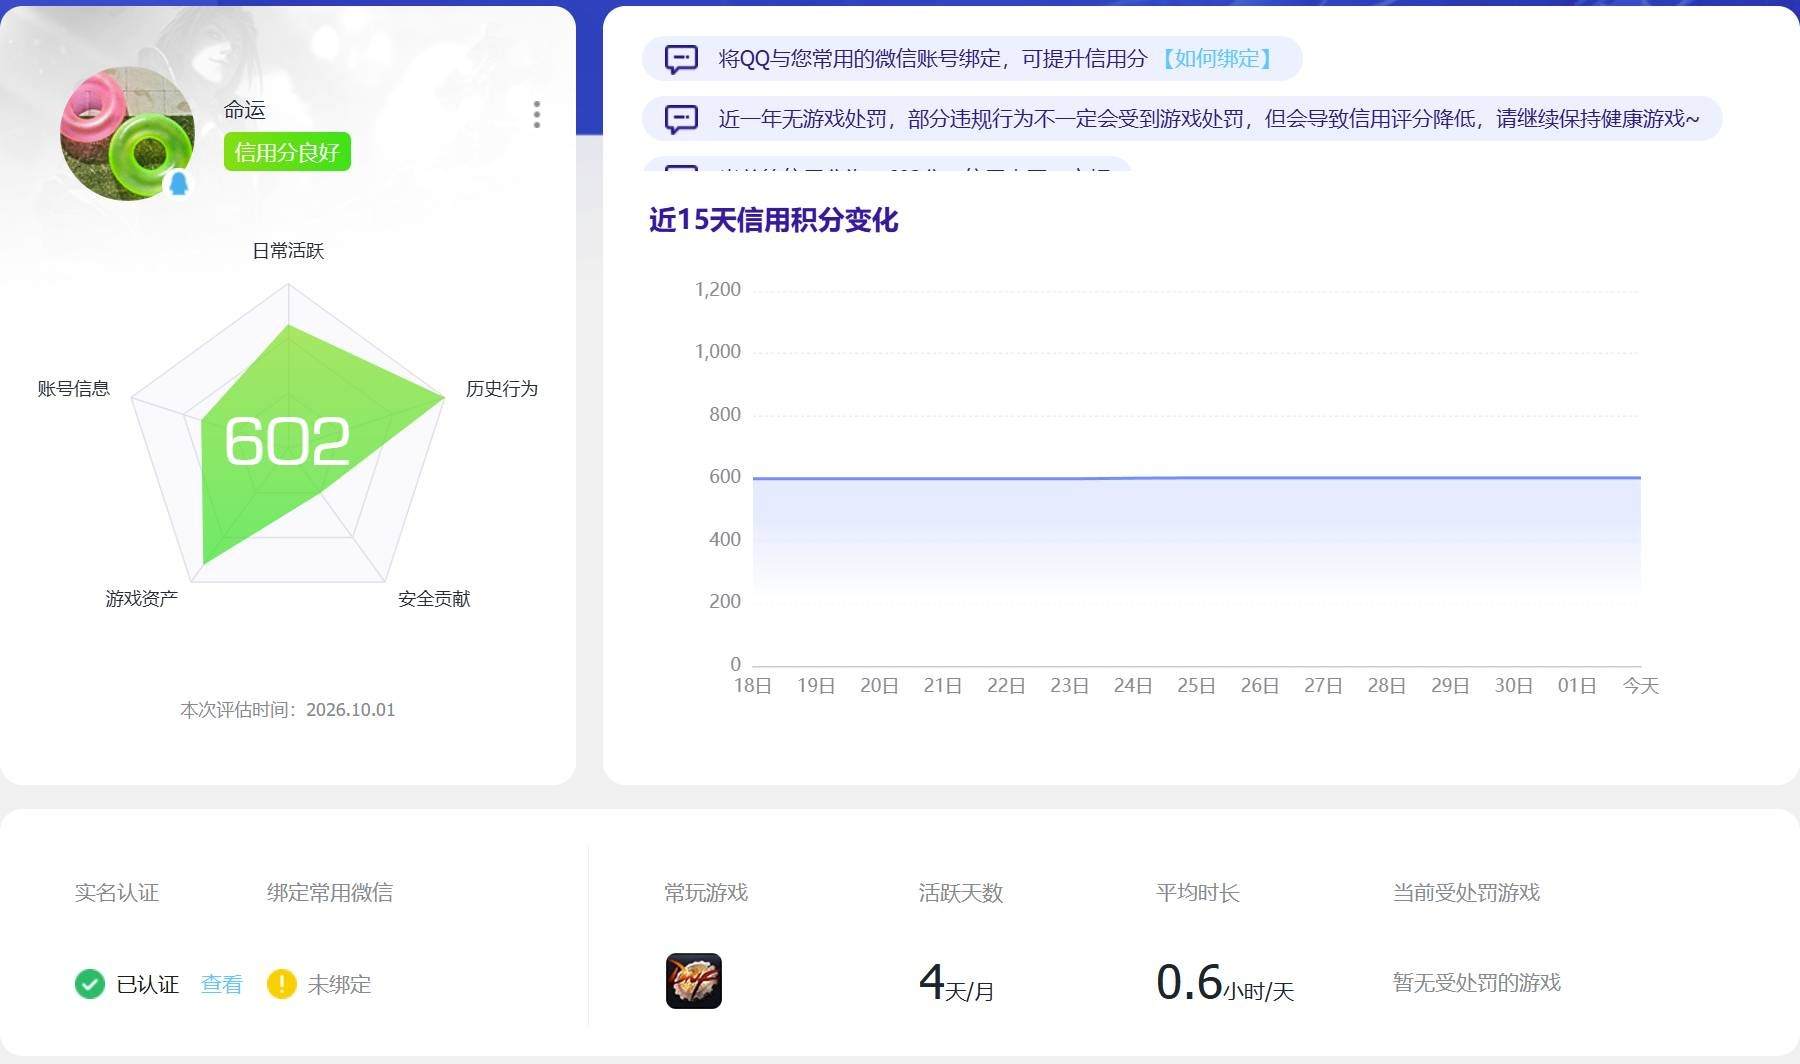Click the 18日 label on chart axis
1800x1064 pixels.
point(753,686)
